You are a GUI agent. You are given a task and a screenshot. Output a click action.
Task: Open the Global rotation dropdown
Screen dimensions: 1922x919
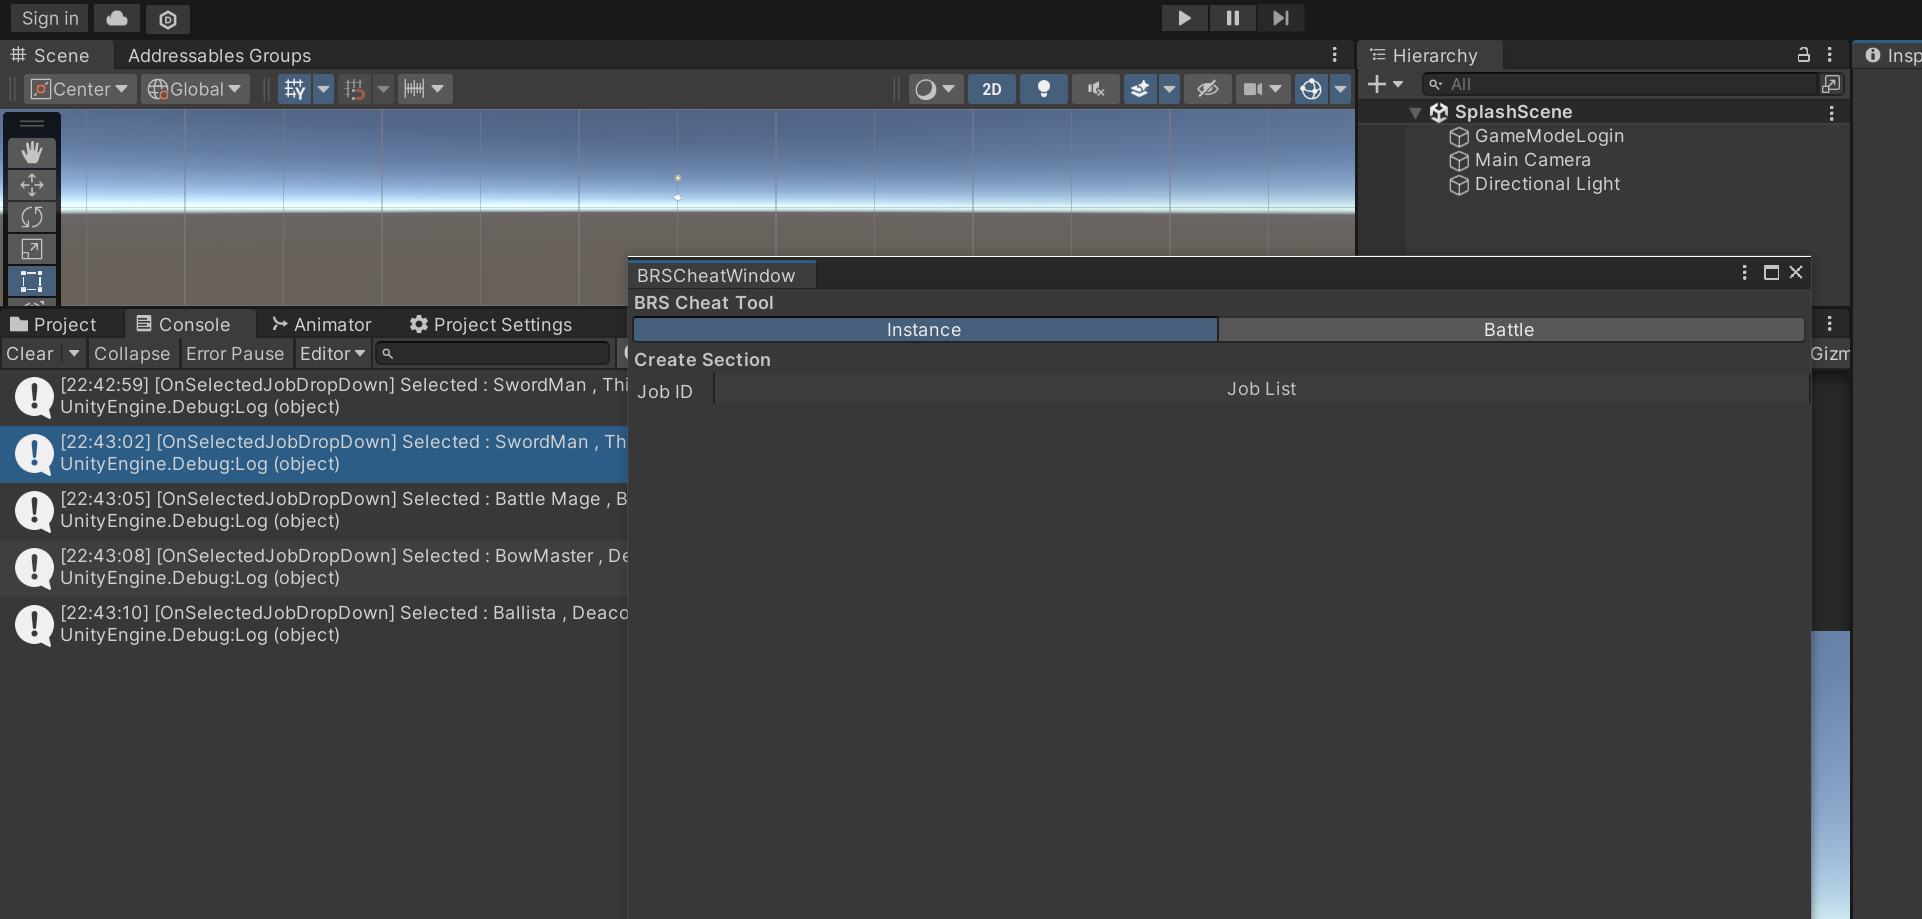195,89
